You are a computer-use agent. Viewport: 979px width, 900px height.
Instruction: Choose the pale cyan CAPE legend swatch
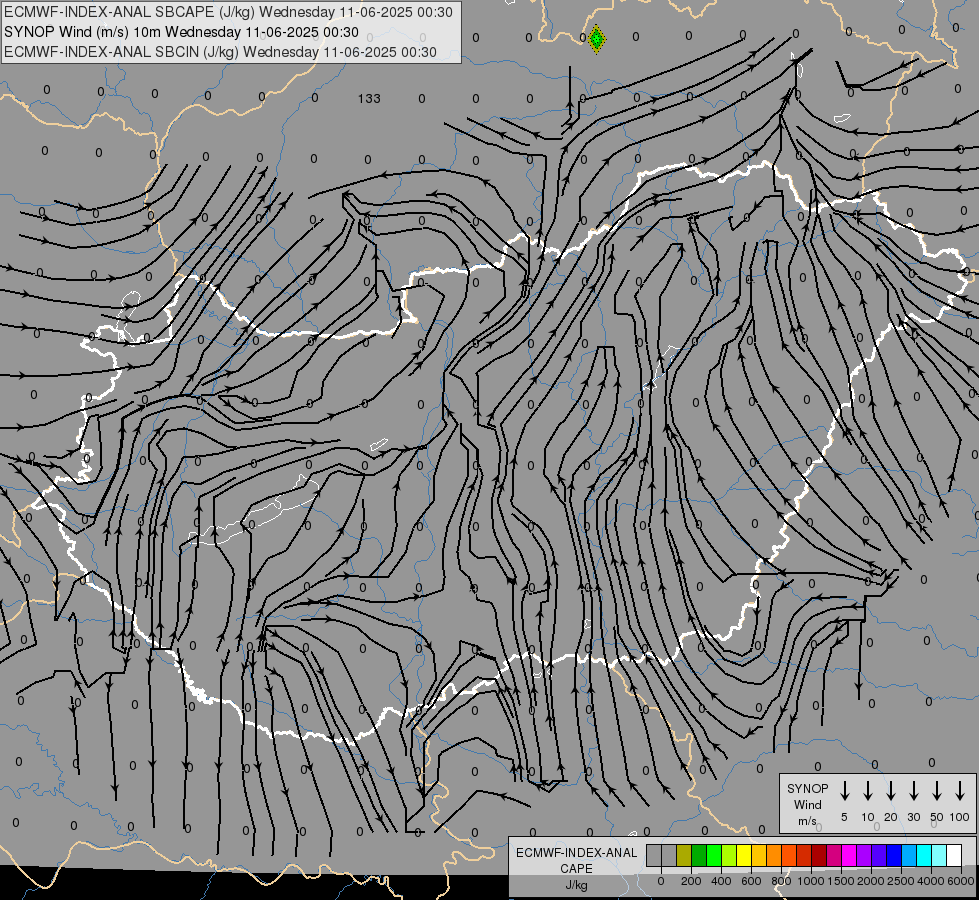click(938, 855)
